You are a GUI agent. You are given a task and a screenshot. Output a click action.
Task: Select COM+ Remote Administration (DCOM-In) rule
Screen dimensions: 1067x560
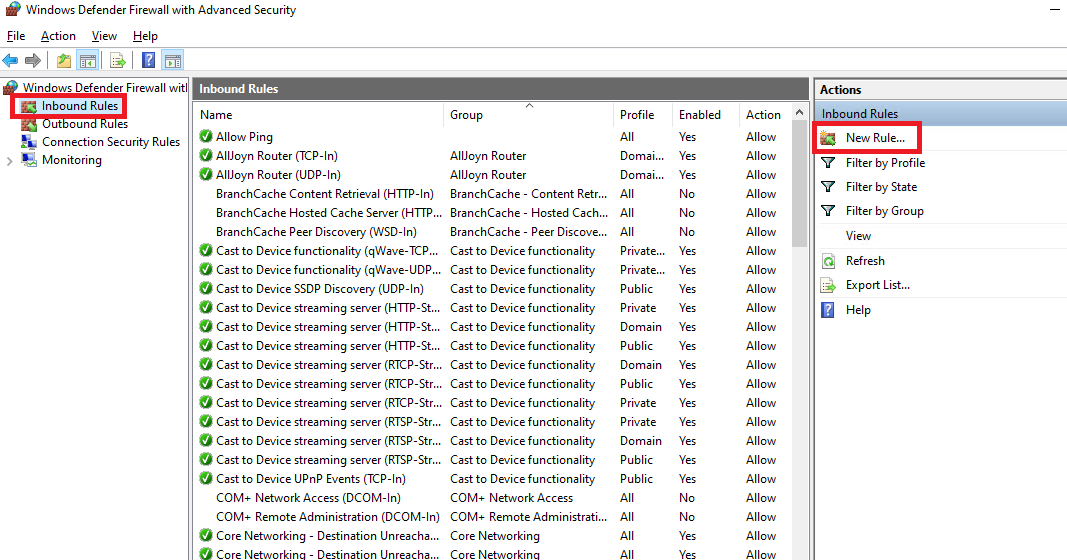tap(328, 517)
